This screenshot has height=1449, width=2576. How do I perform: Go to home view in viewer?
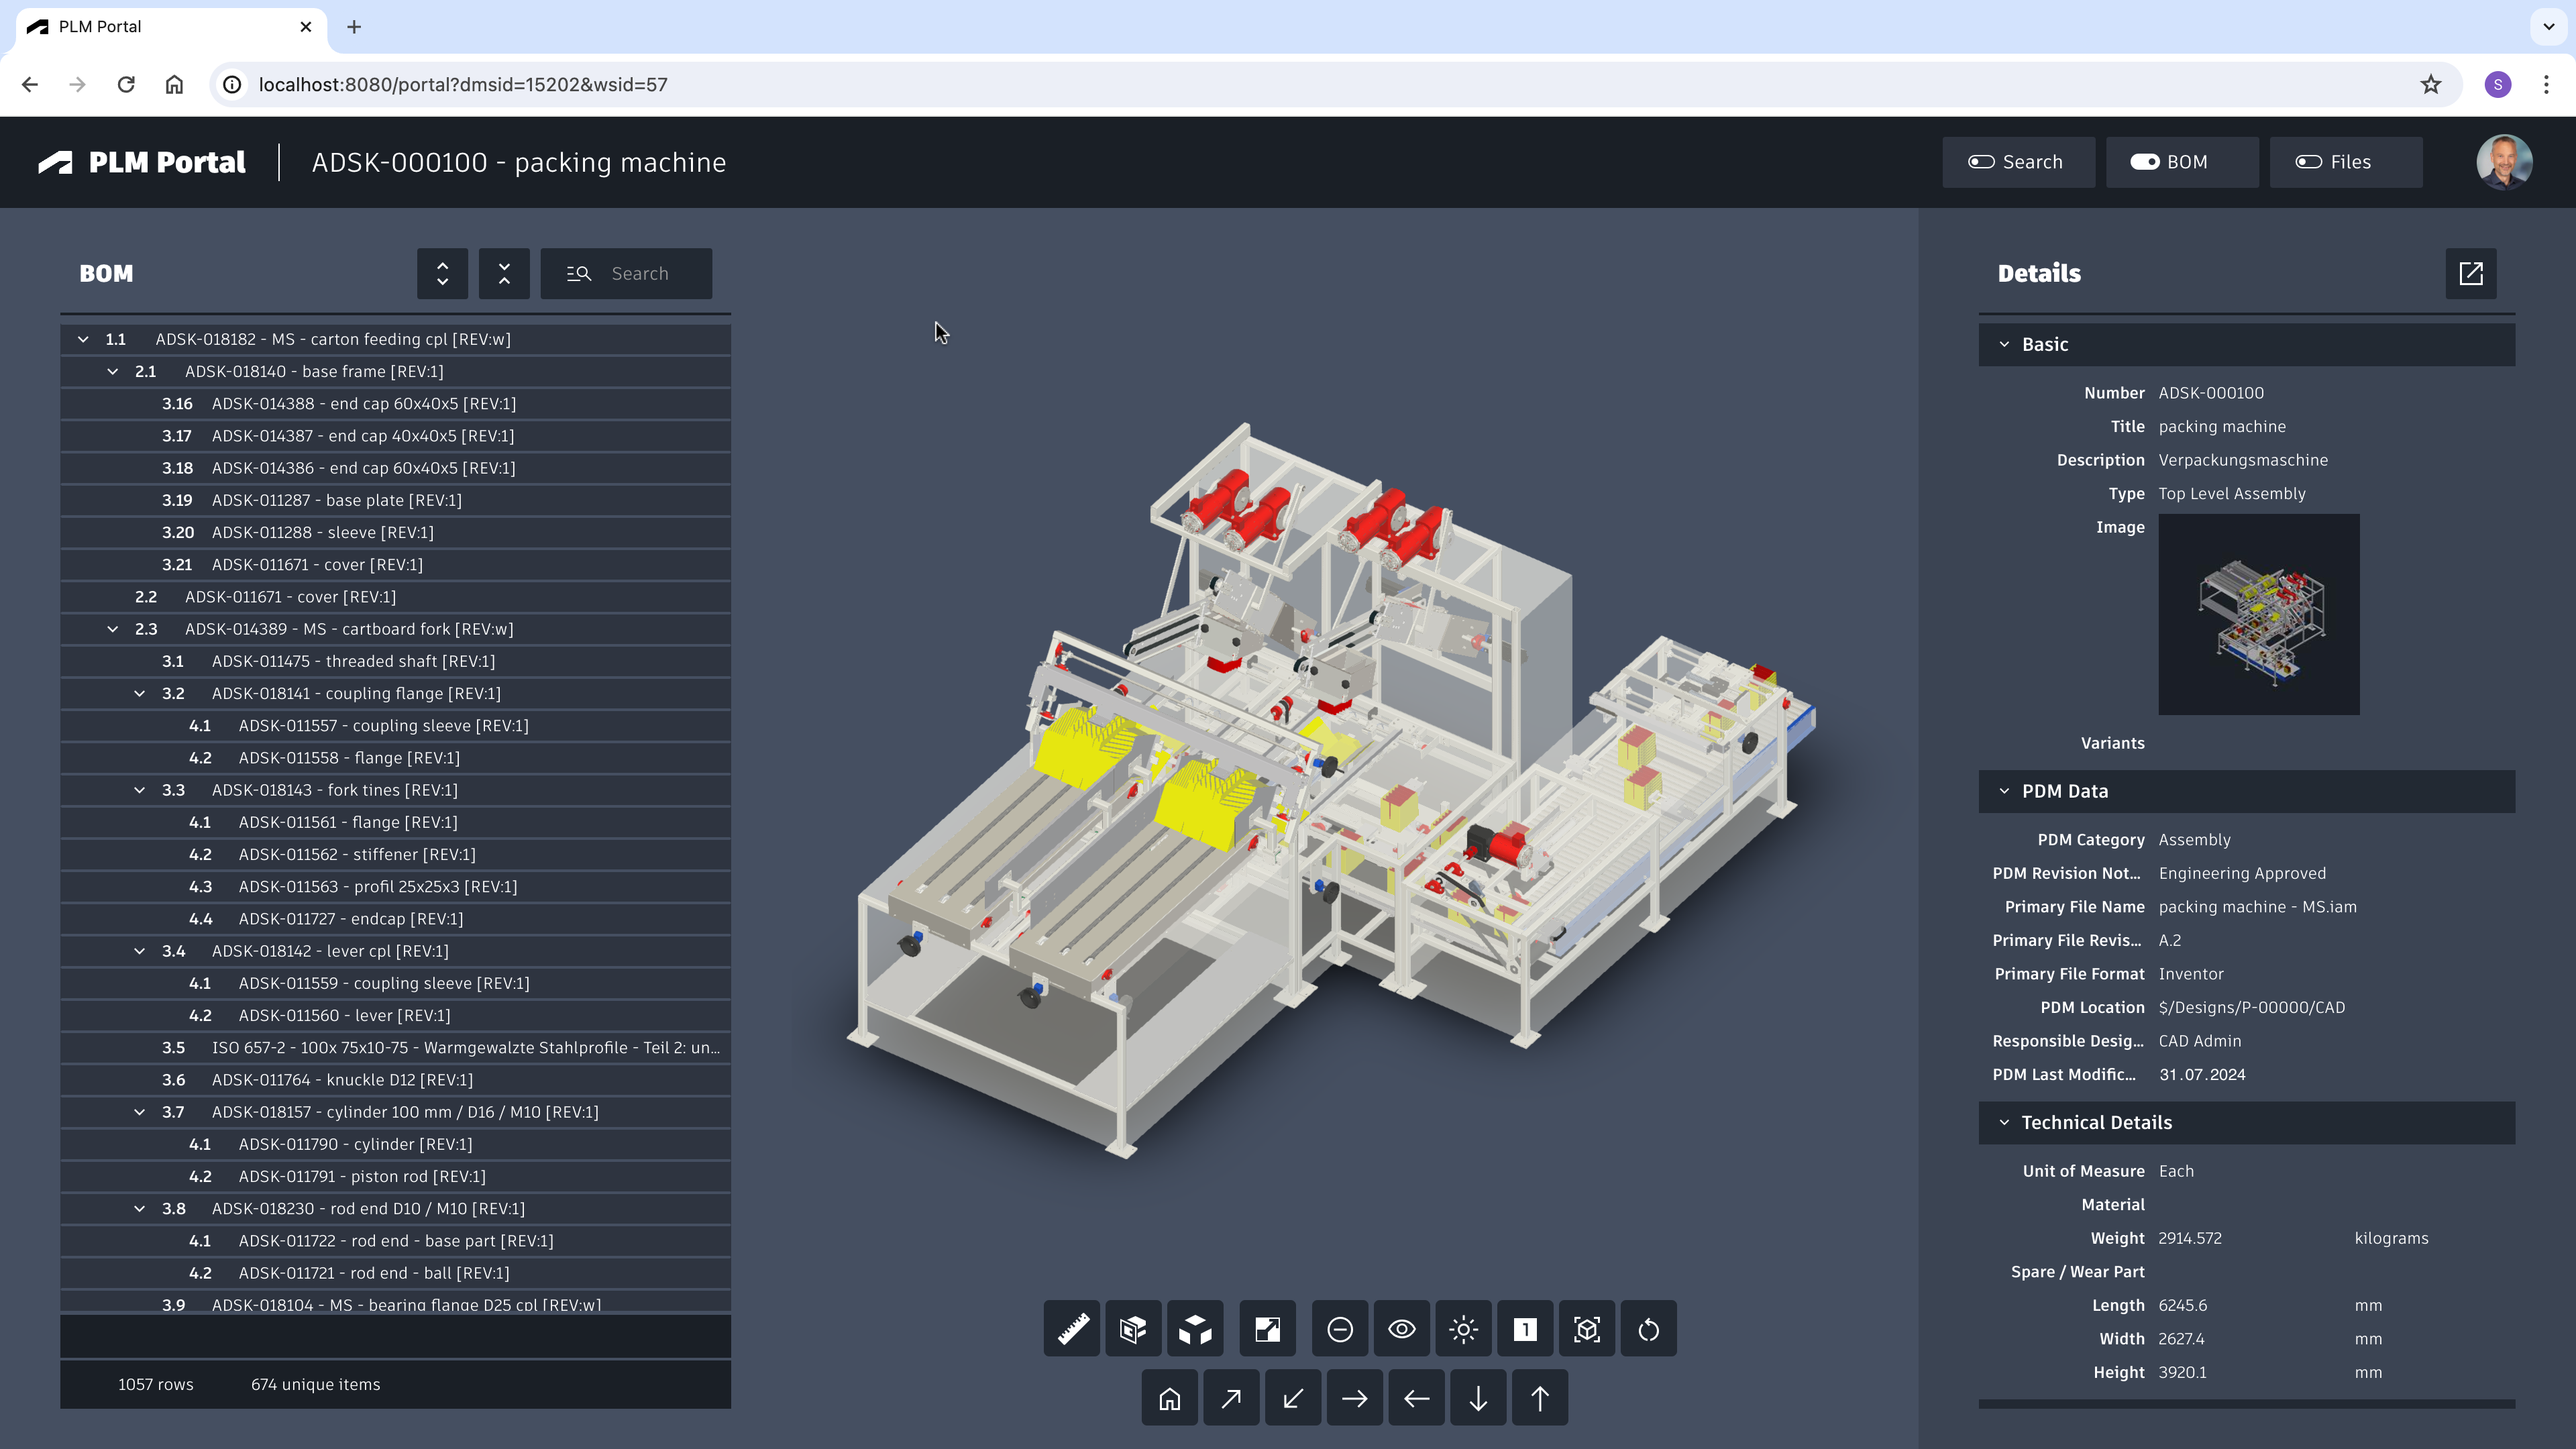point(1169,1398)
